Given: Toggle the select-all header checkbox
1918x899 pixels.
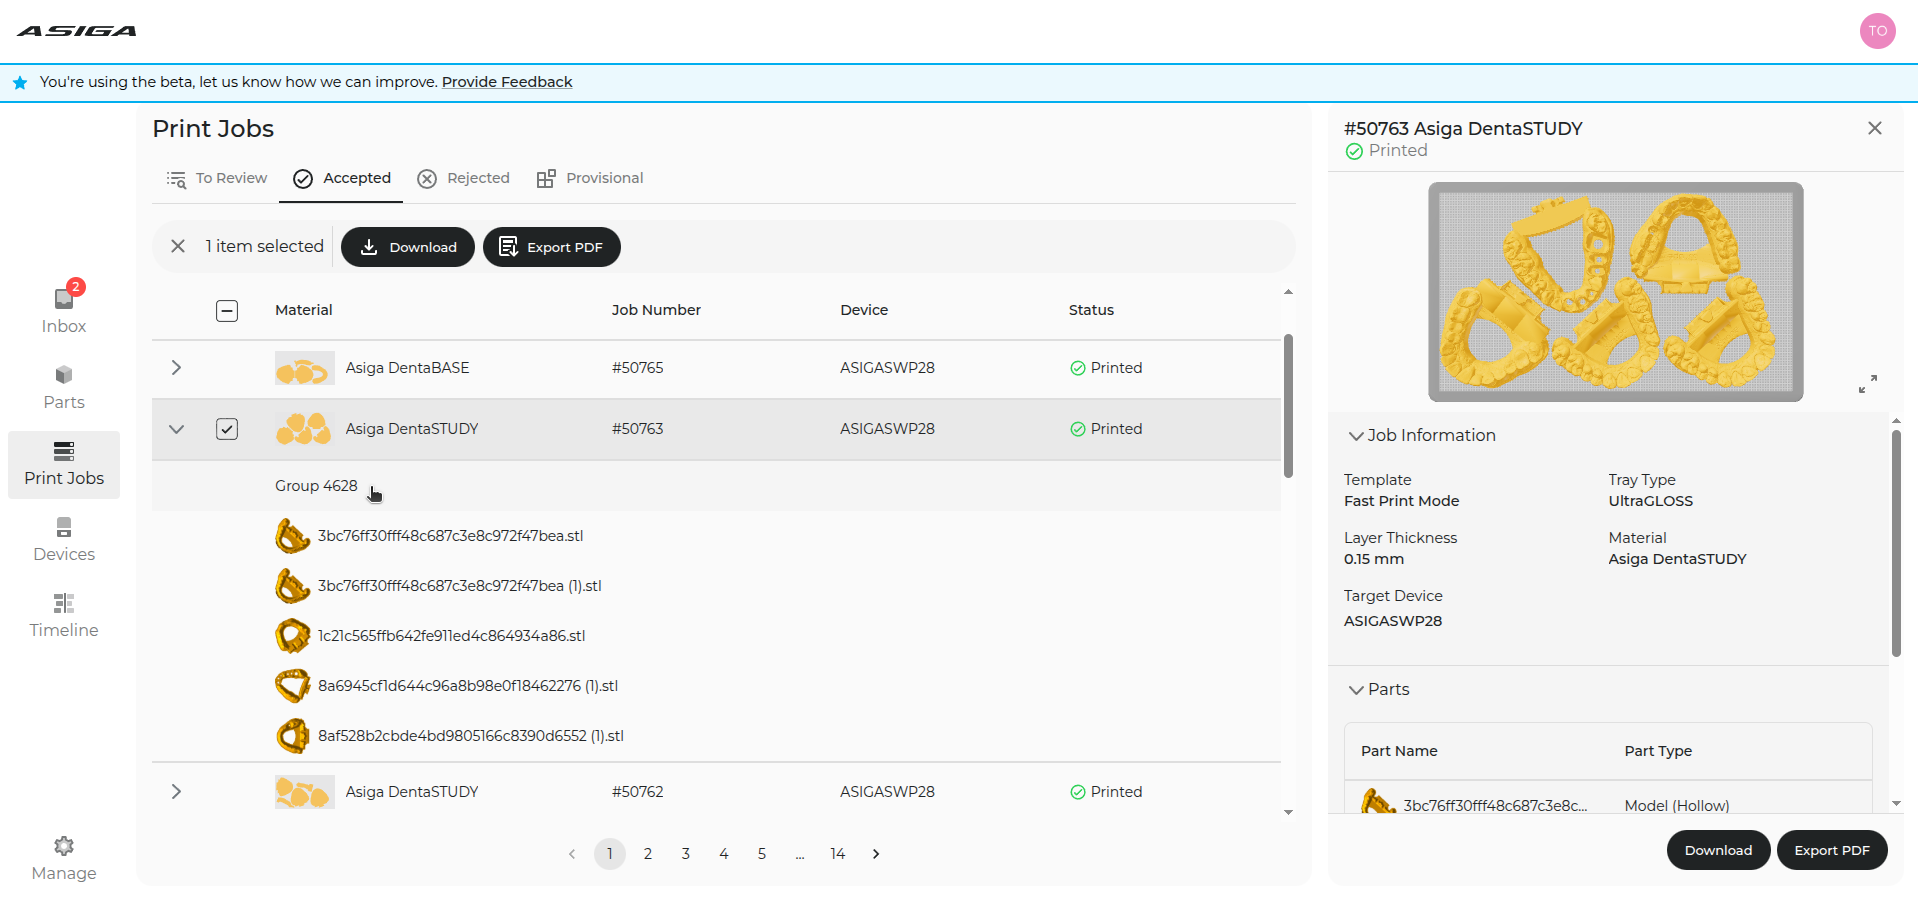Looking at the screenshot, I should pos(227,311).
